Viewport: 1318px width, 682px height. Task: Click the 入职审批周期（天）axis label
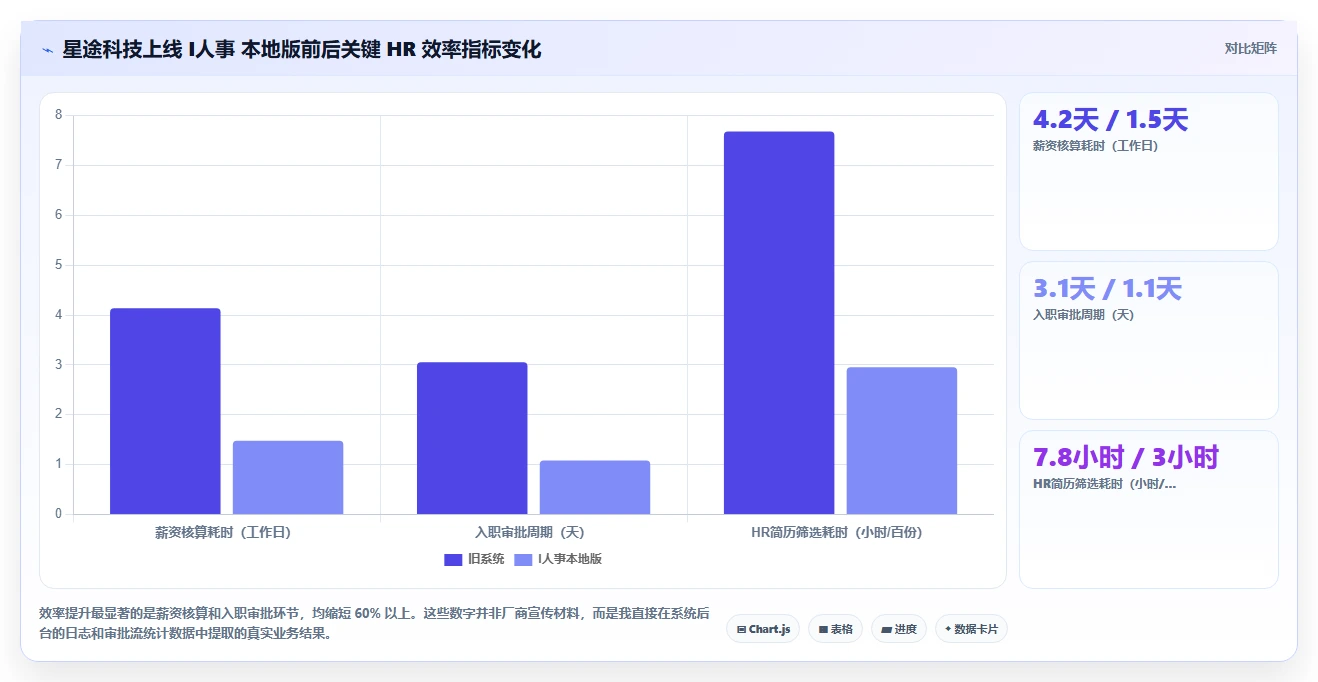tap(530, 533)
